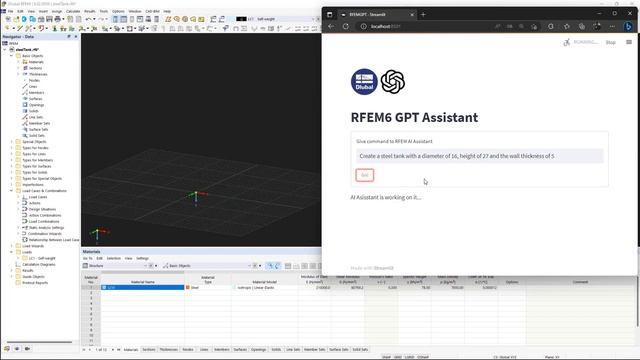
Task: Switch to the Sections table tab
Action: pos(149,350)
